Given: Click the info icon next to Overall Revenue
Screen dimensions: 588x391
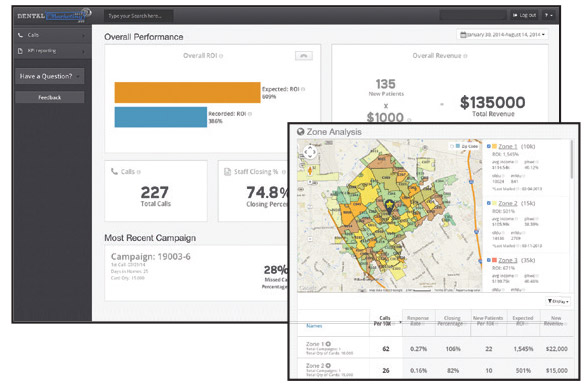Looking at the screenshot, I should pos(465,56).
